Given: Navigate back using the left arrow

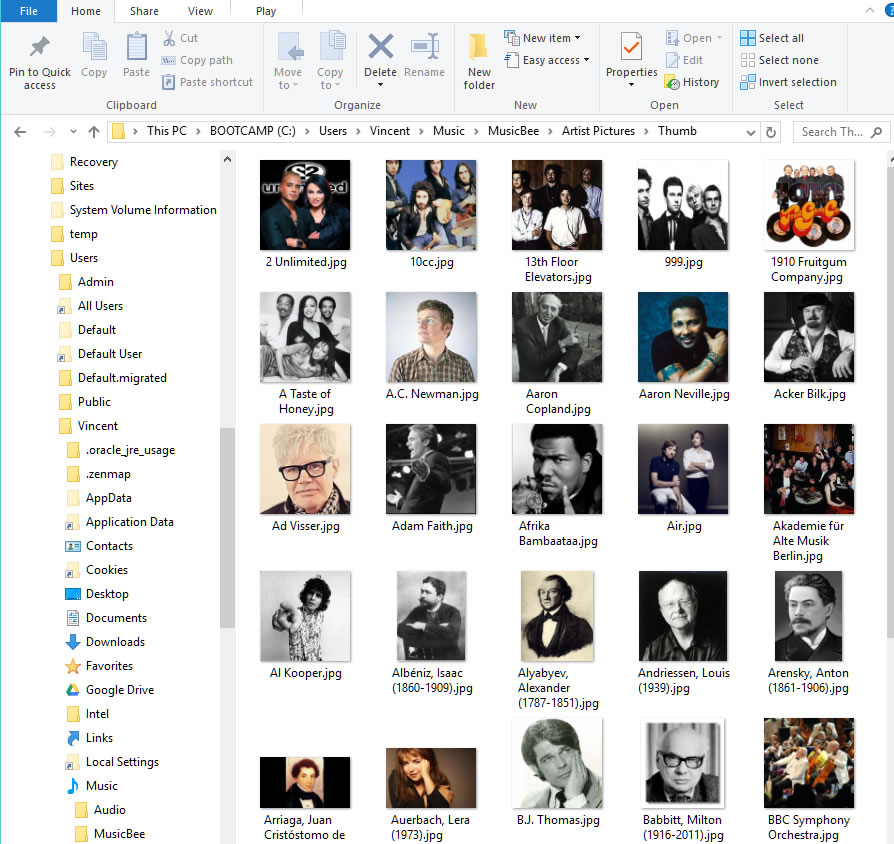Looking at the screenshot, I should (x=20, y=132).
